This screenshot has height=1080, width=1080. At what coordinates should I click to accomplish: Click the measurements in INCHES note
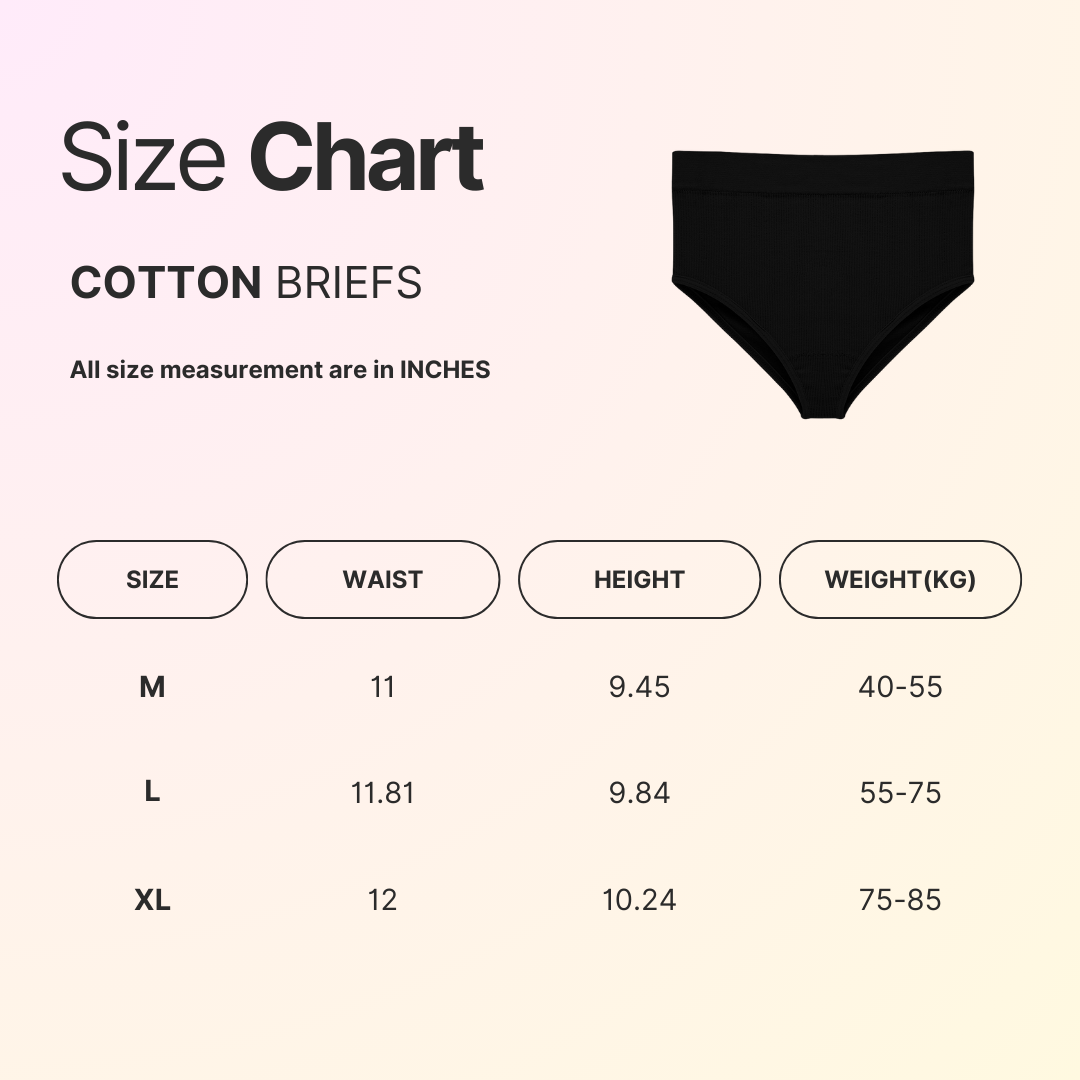pyautogui.click(x=280, y=370)
